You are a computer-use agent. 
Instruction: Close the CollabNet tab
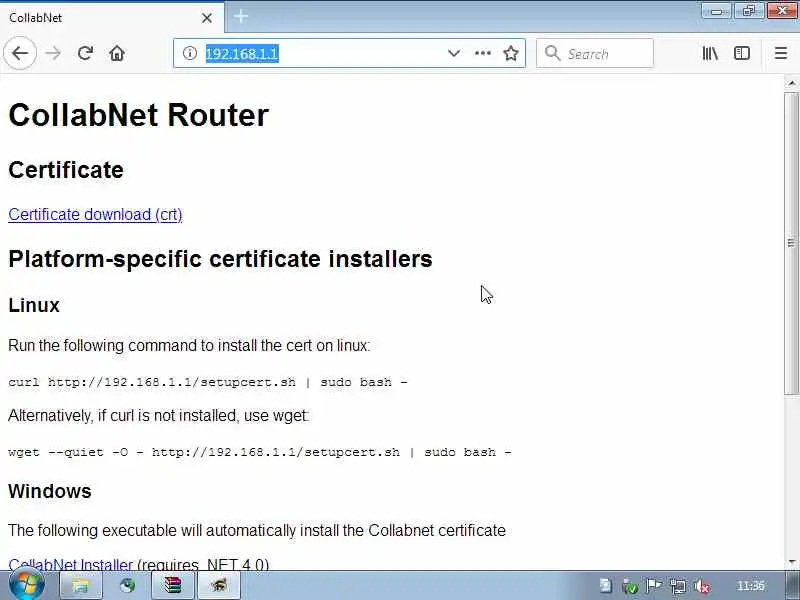point(207,18)
